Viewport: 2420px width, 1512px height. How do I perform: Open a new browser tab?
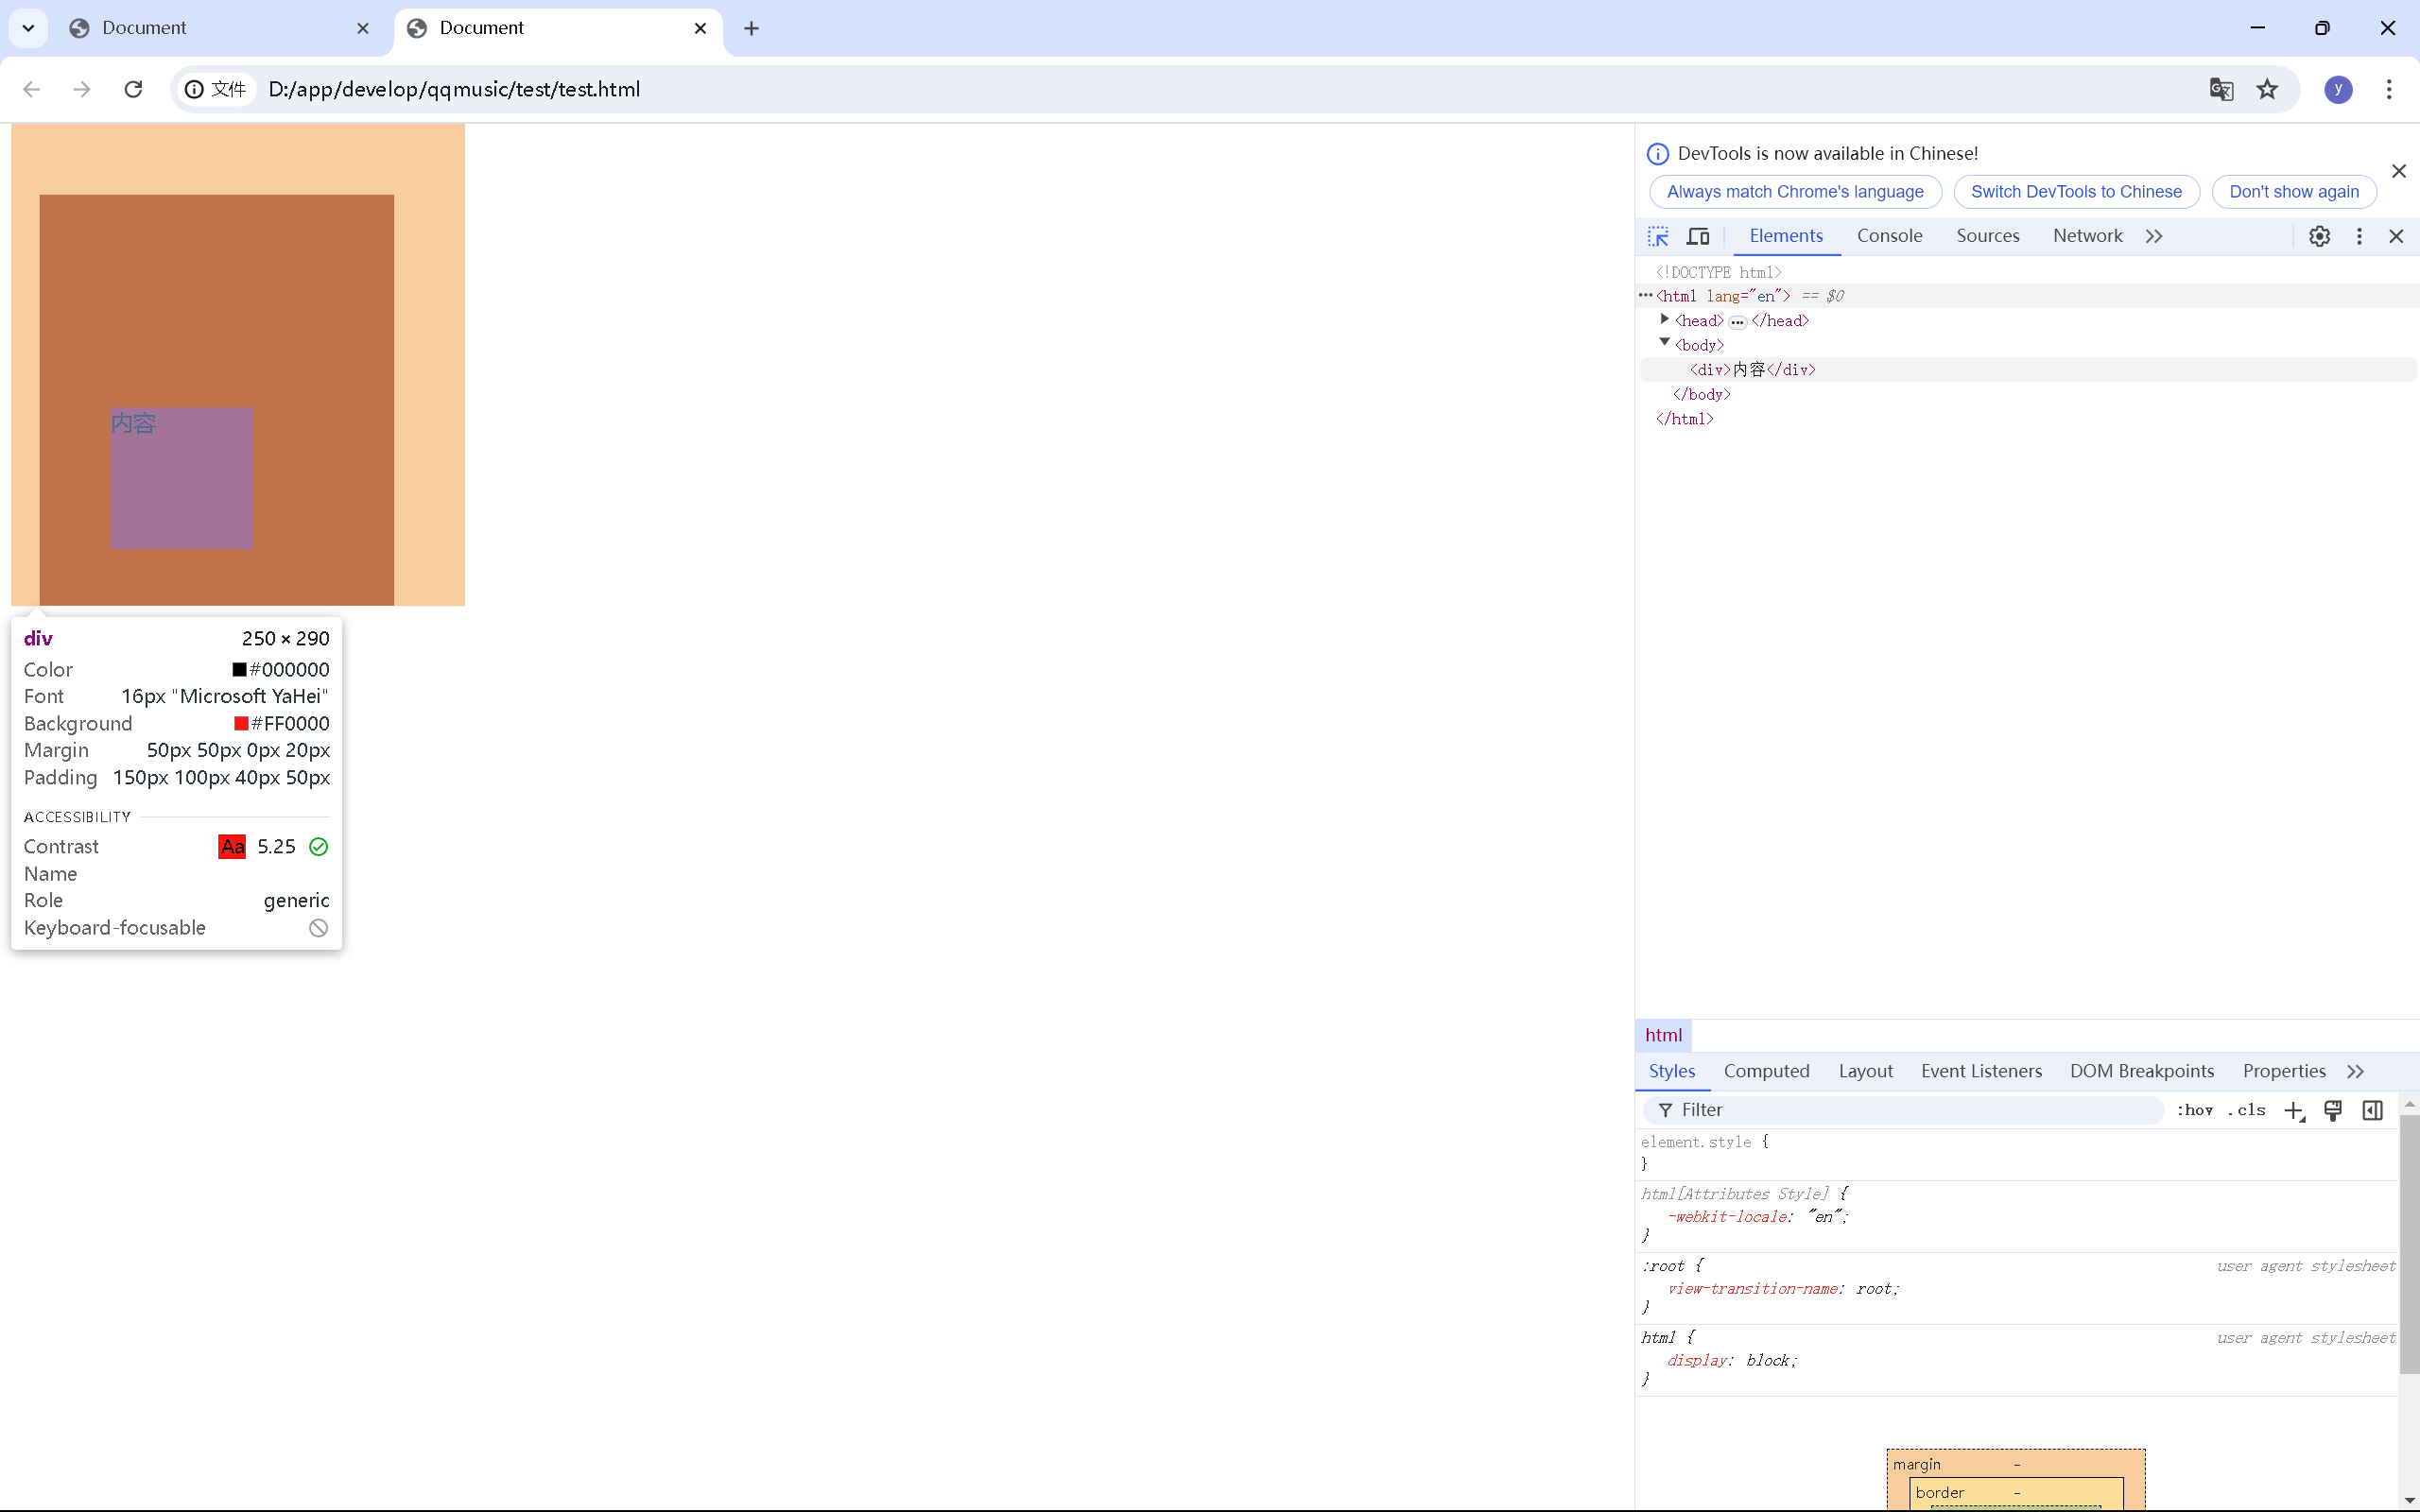click(752, 28)
